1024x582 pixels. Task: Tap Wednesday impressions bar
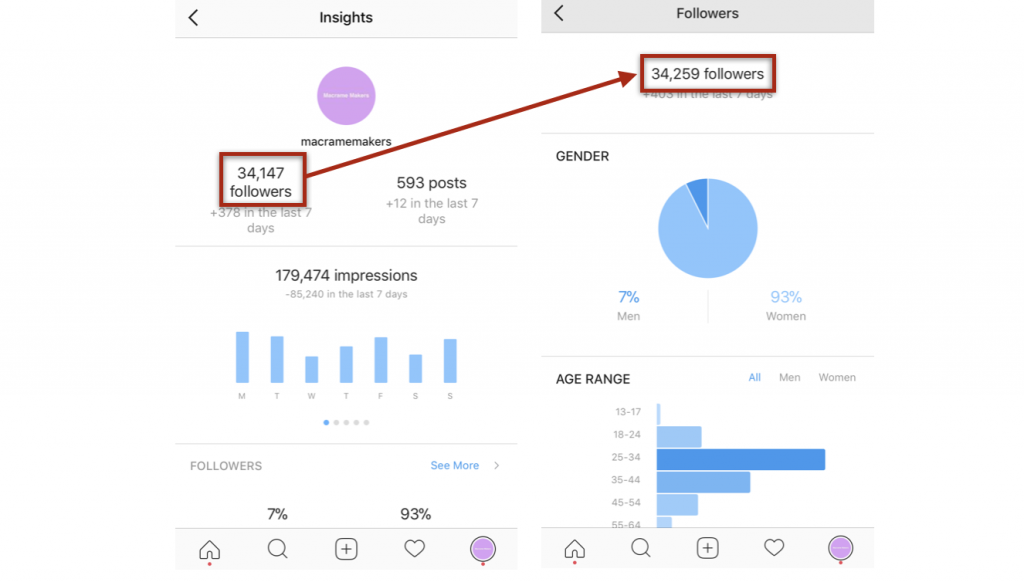click(312, 369)
